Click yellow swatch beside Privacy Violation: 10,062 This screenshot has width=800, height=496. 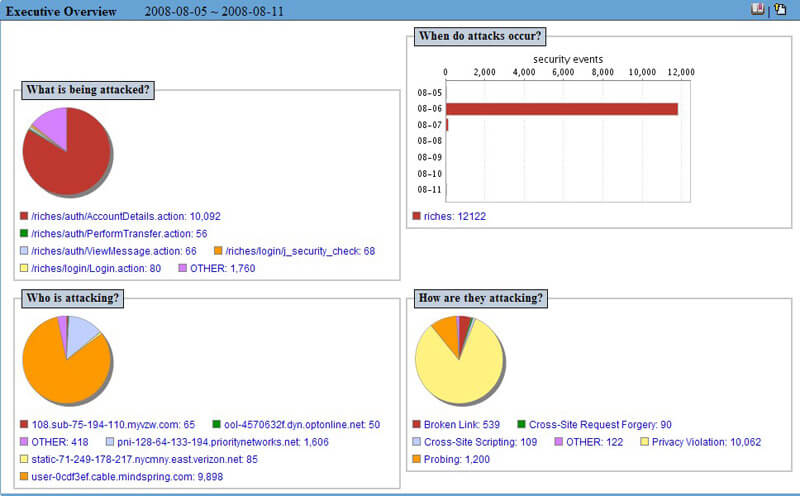(x=644, y=441)
